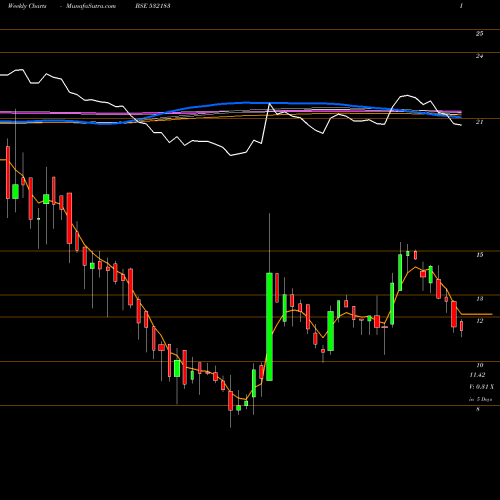The image size is (500, 500).
Task: Click the price axis label 13
Action: point(479,299)
